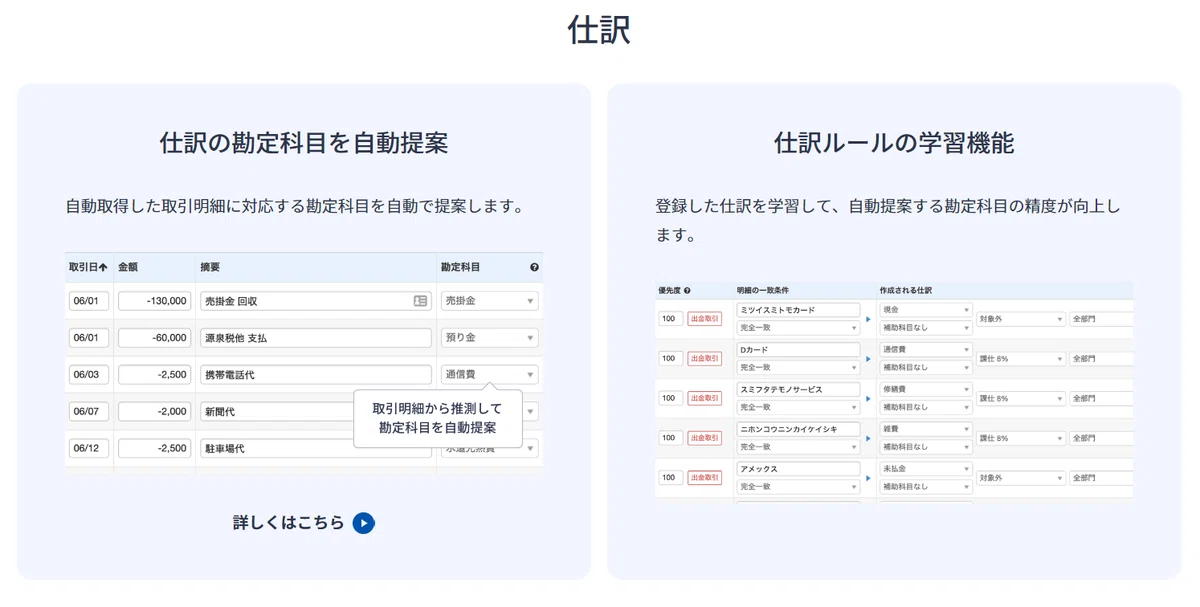Click the 出金取引 tag in Dカード row
Screen dimensions: 1200x607
[705, 358]
